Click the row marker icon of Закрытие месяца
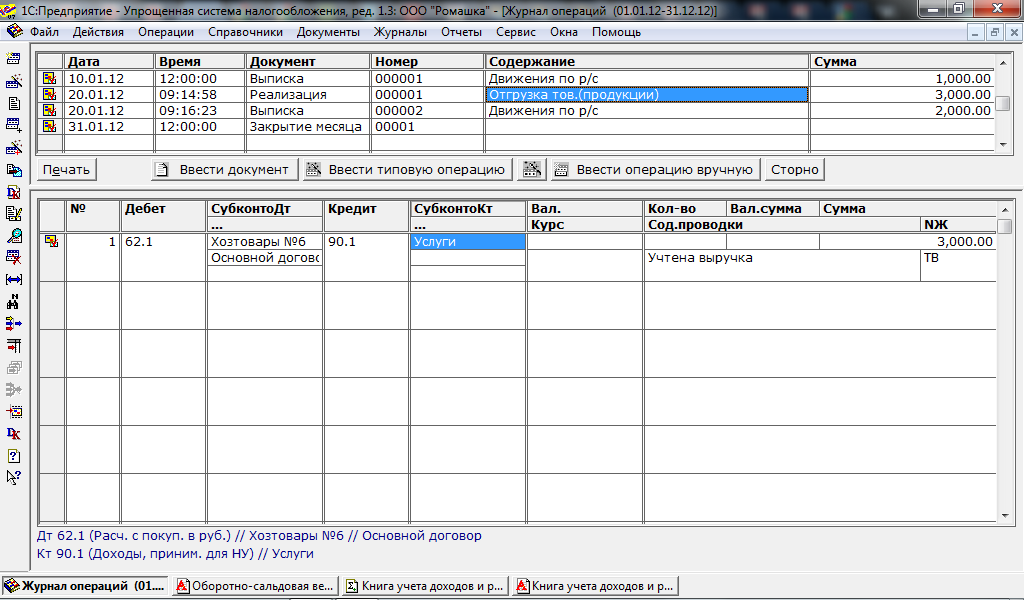 click(50, 127)
